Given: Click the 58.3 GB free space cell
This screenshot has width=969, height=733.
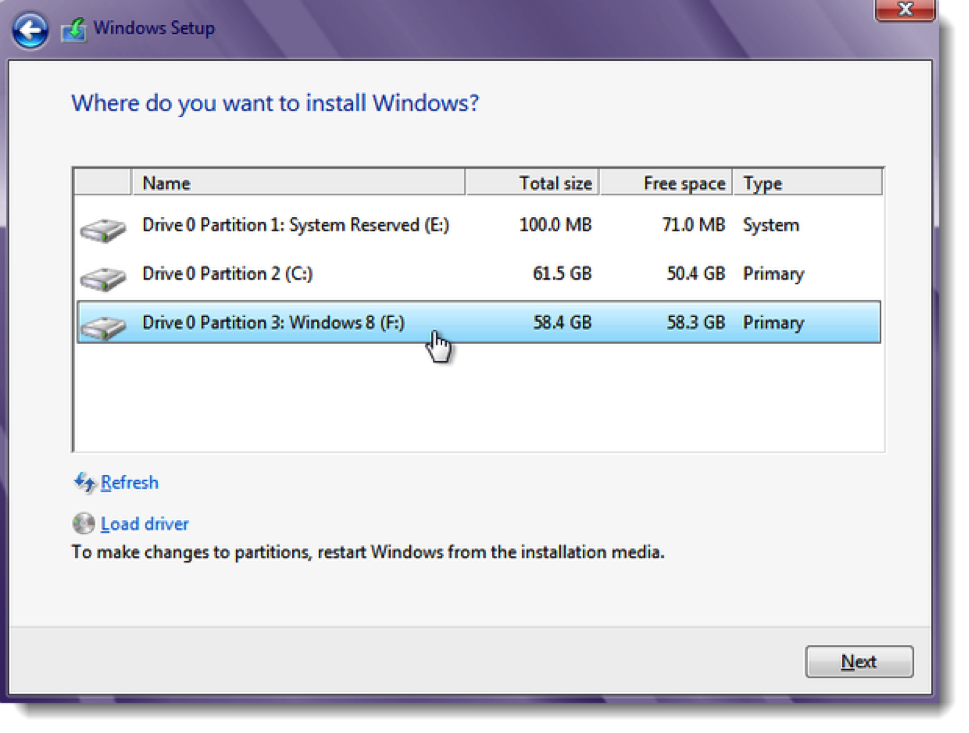Looking at the screenshot, I should pos(696,323).
